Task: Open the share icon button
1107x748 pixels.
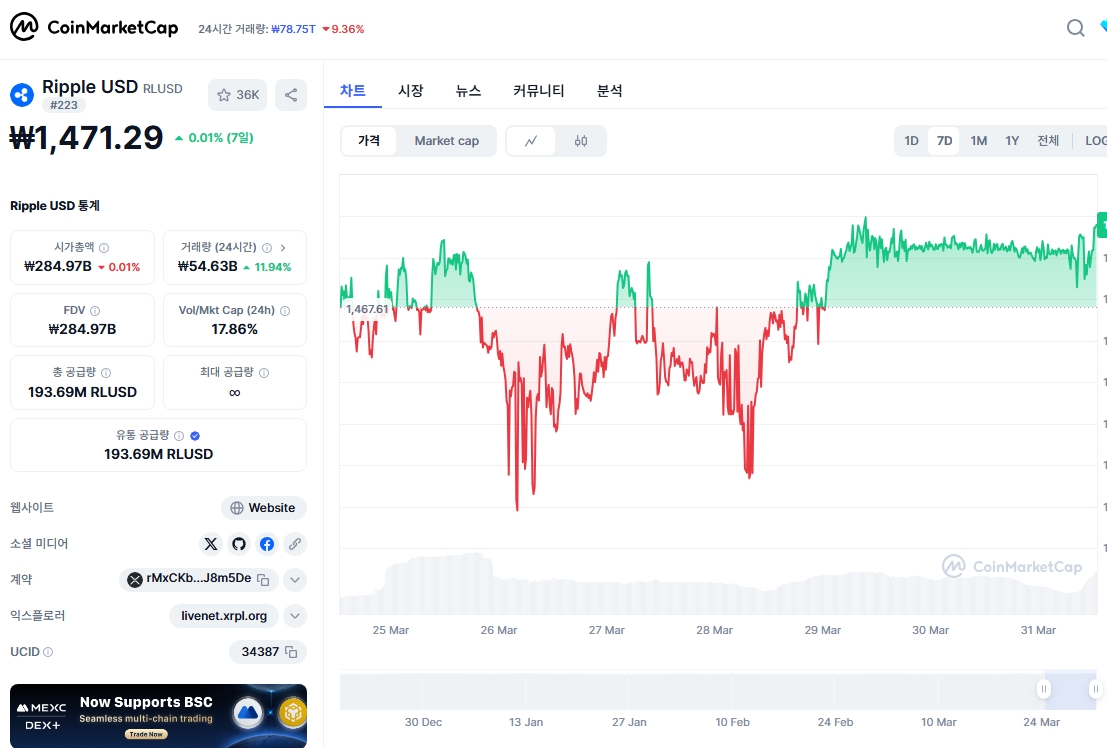Action: [x=291, y=95]
